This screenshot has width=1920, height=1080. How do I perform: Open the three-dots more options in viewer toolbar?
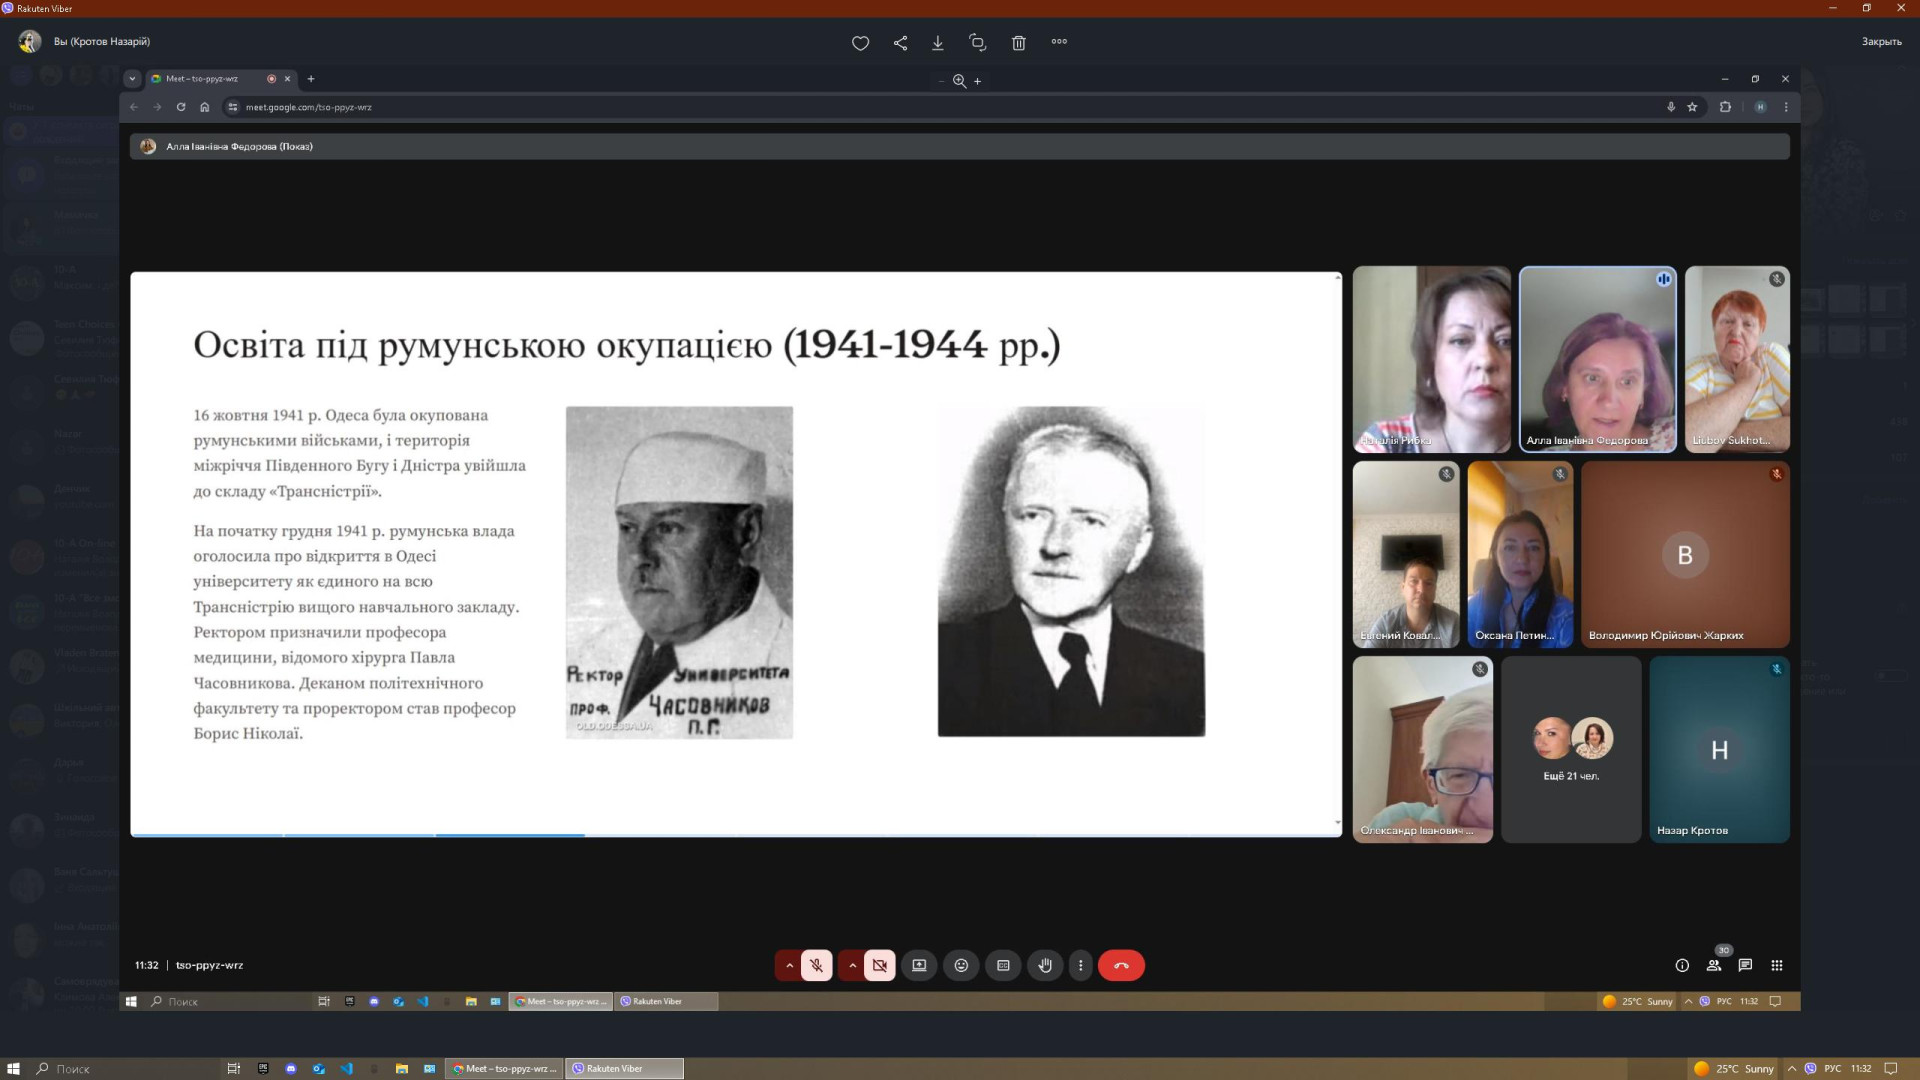coord(1059,42)
